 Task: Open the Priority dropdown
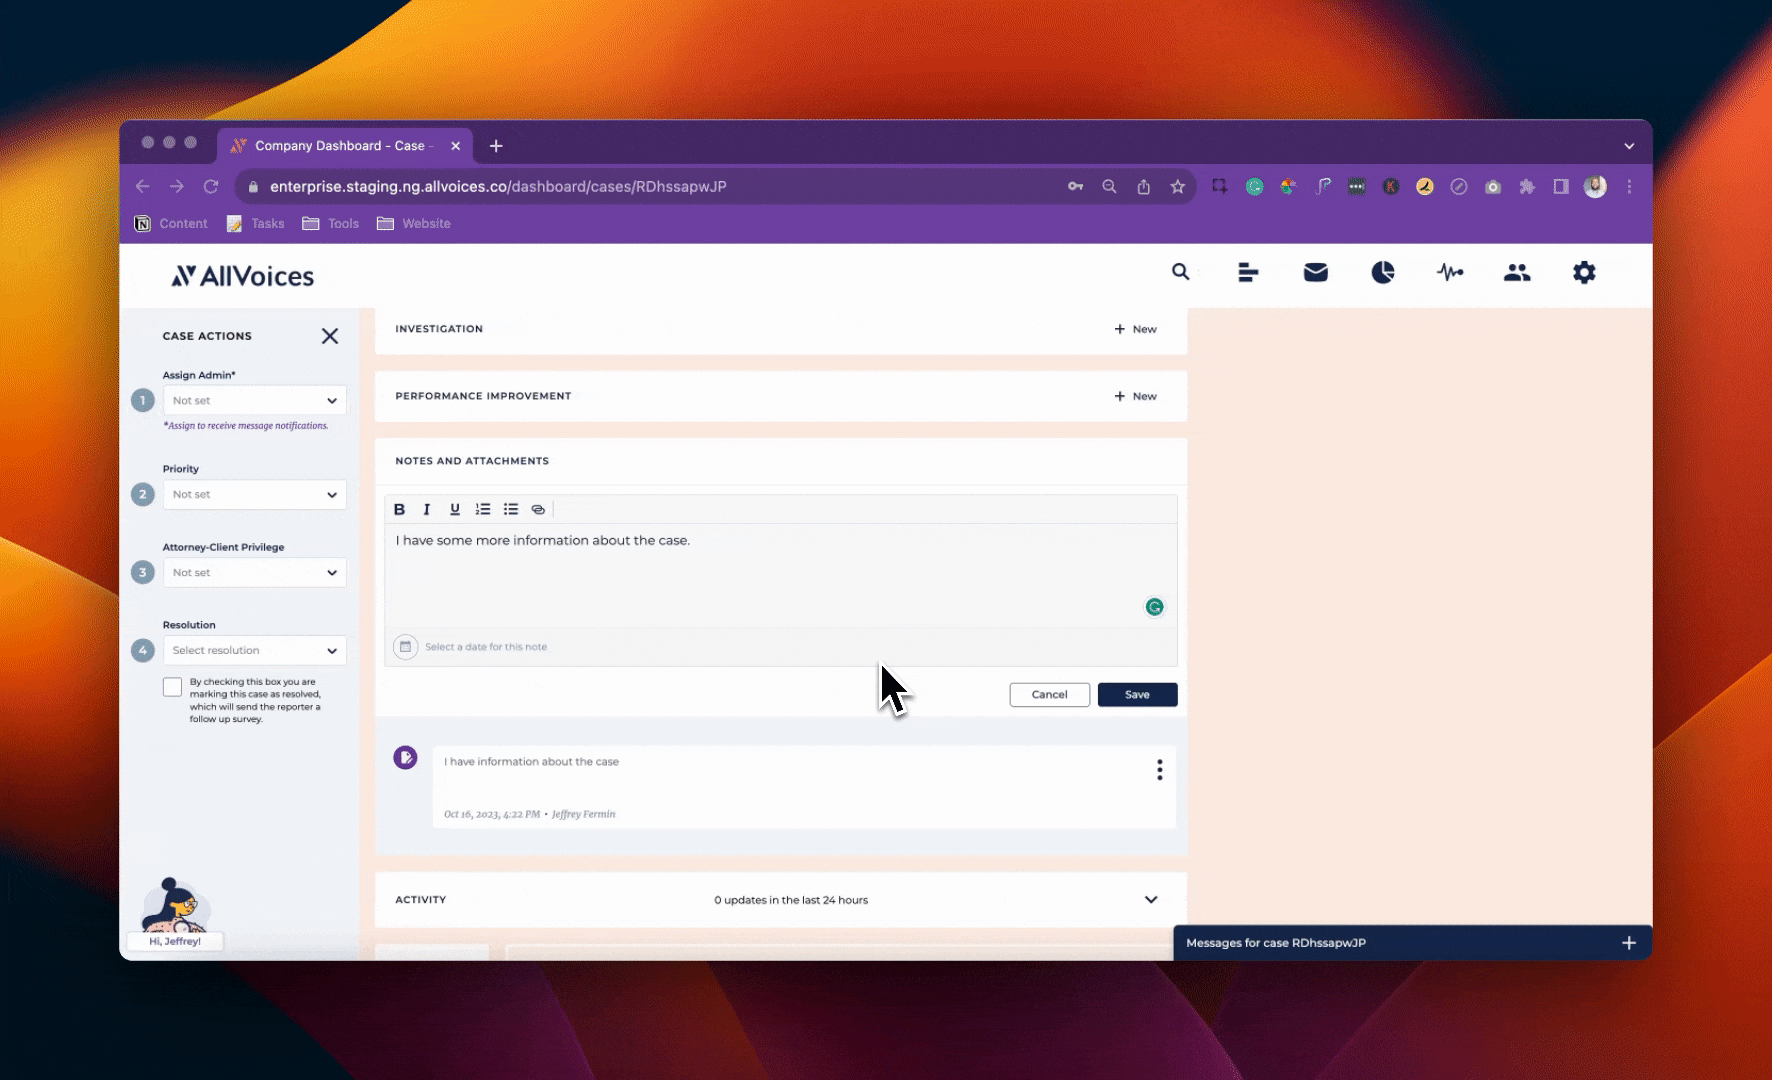click(255, 494)
